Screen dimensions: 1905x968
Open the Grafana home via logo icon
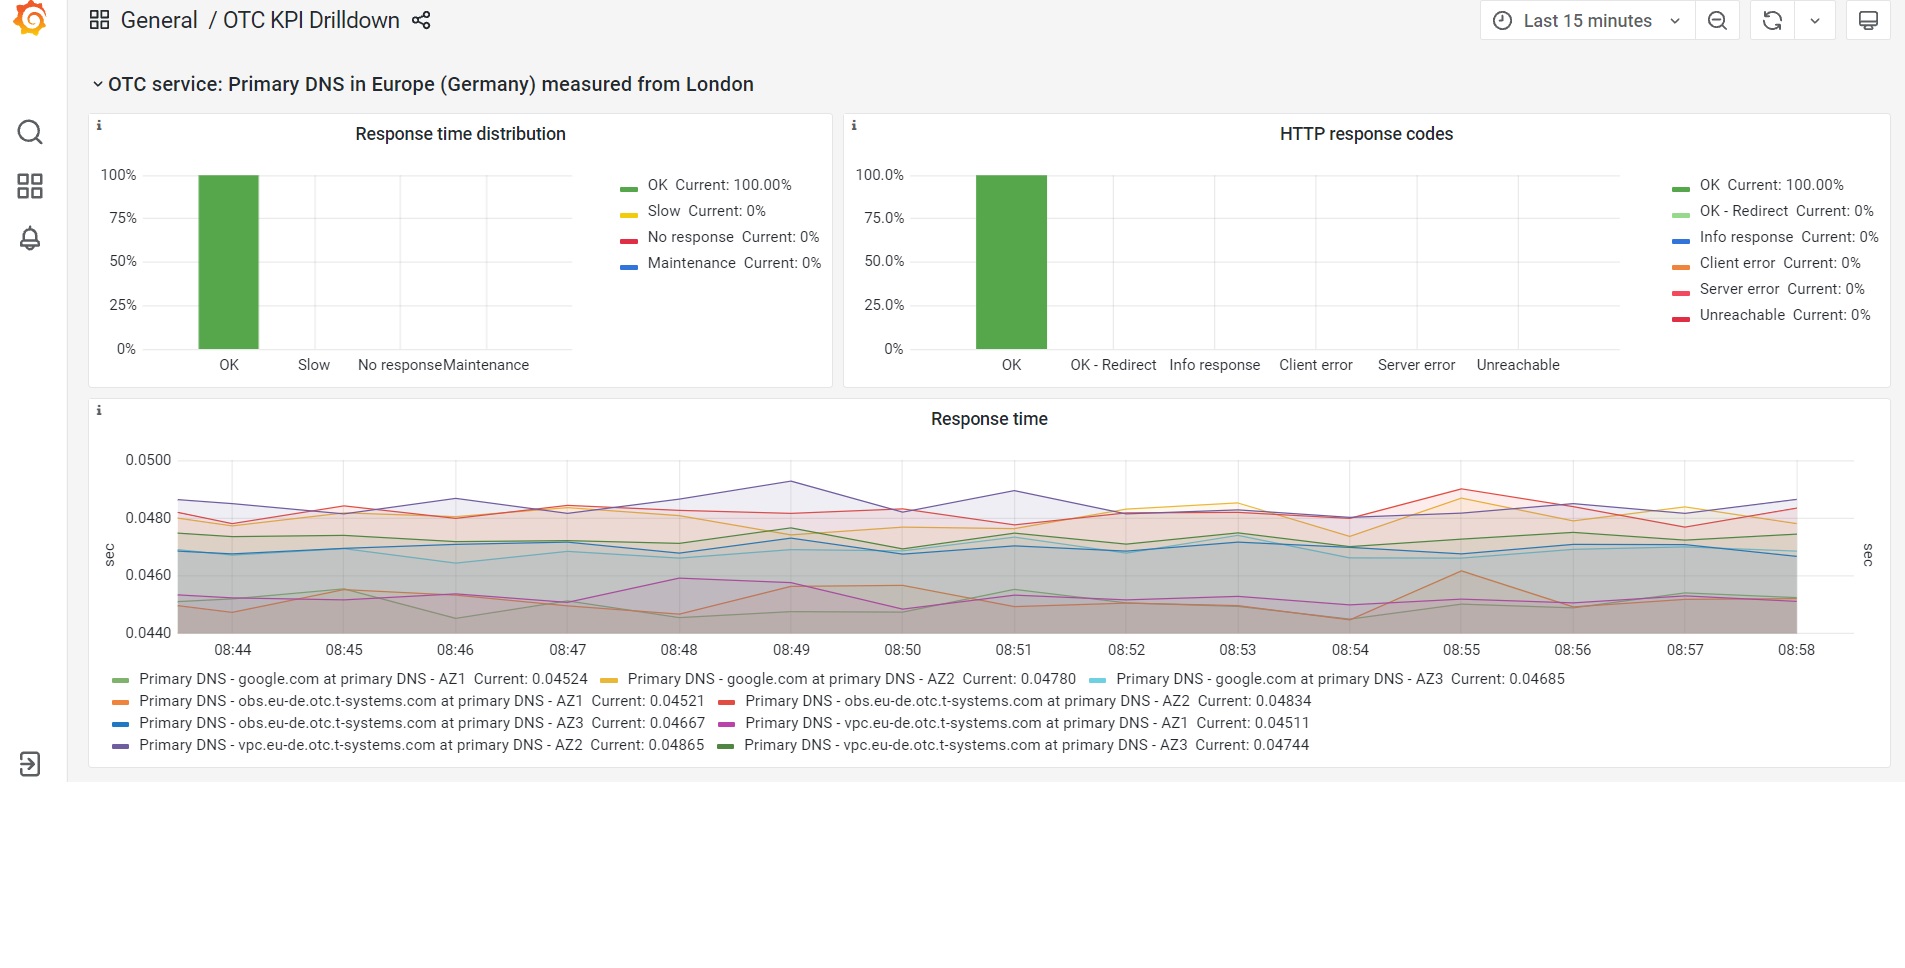(x=30, y=20)
